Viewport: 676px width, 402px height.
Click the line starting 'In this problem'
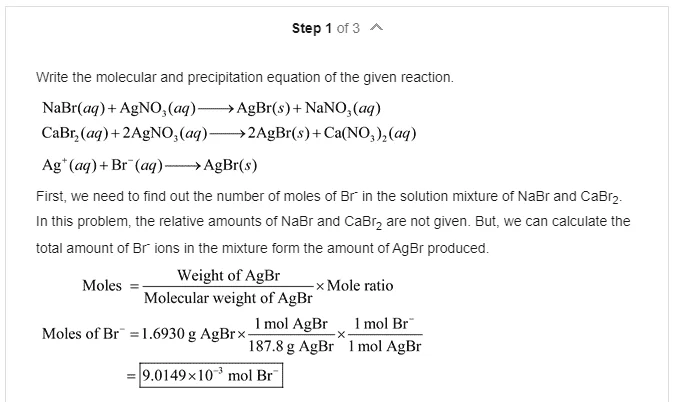click(333, 222)
